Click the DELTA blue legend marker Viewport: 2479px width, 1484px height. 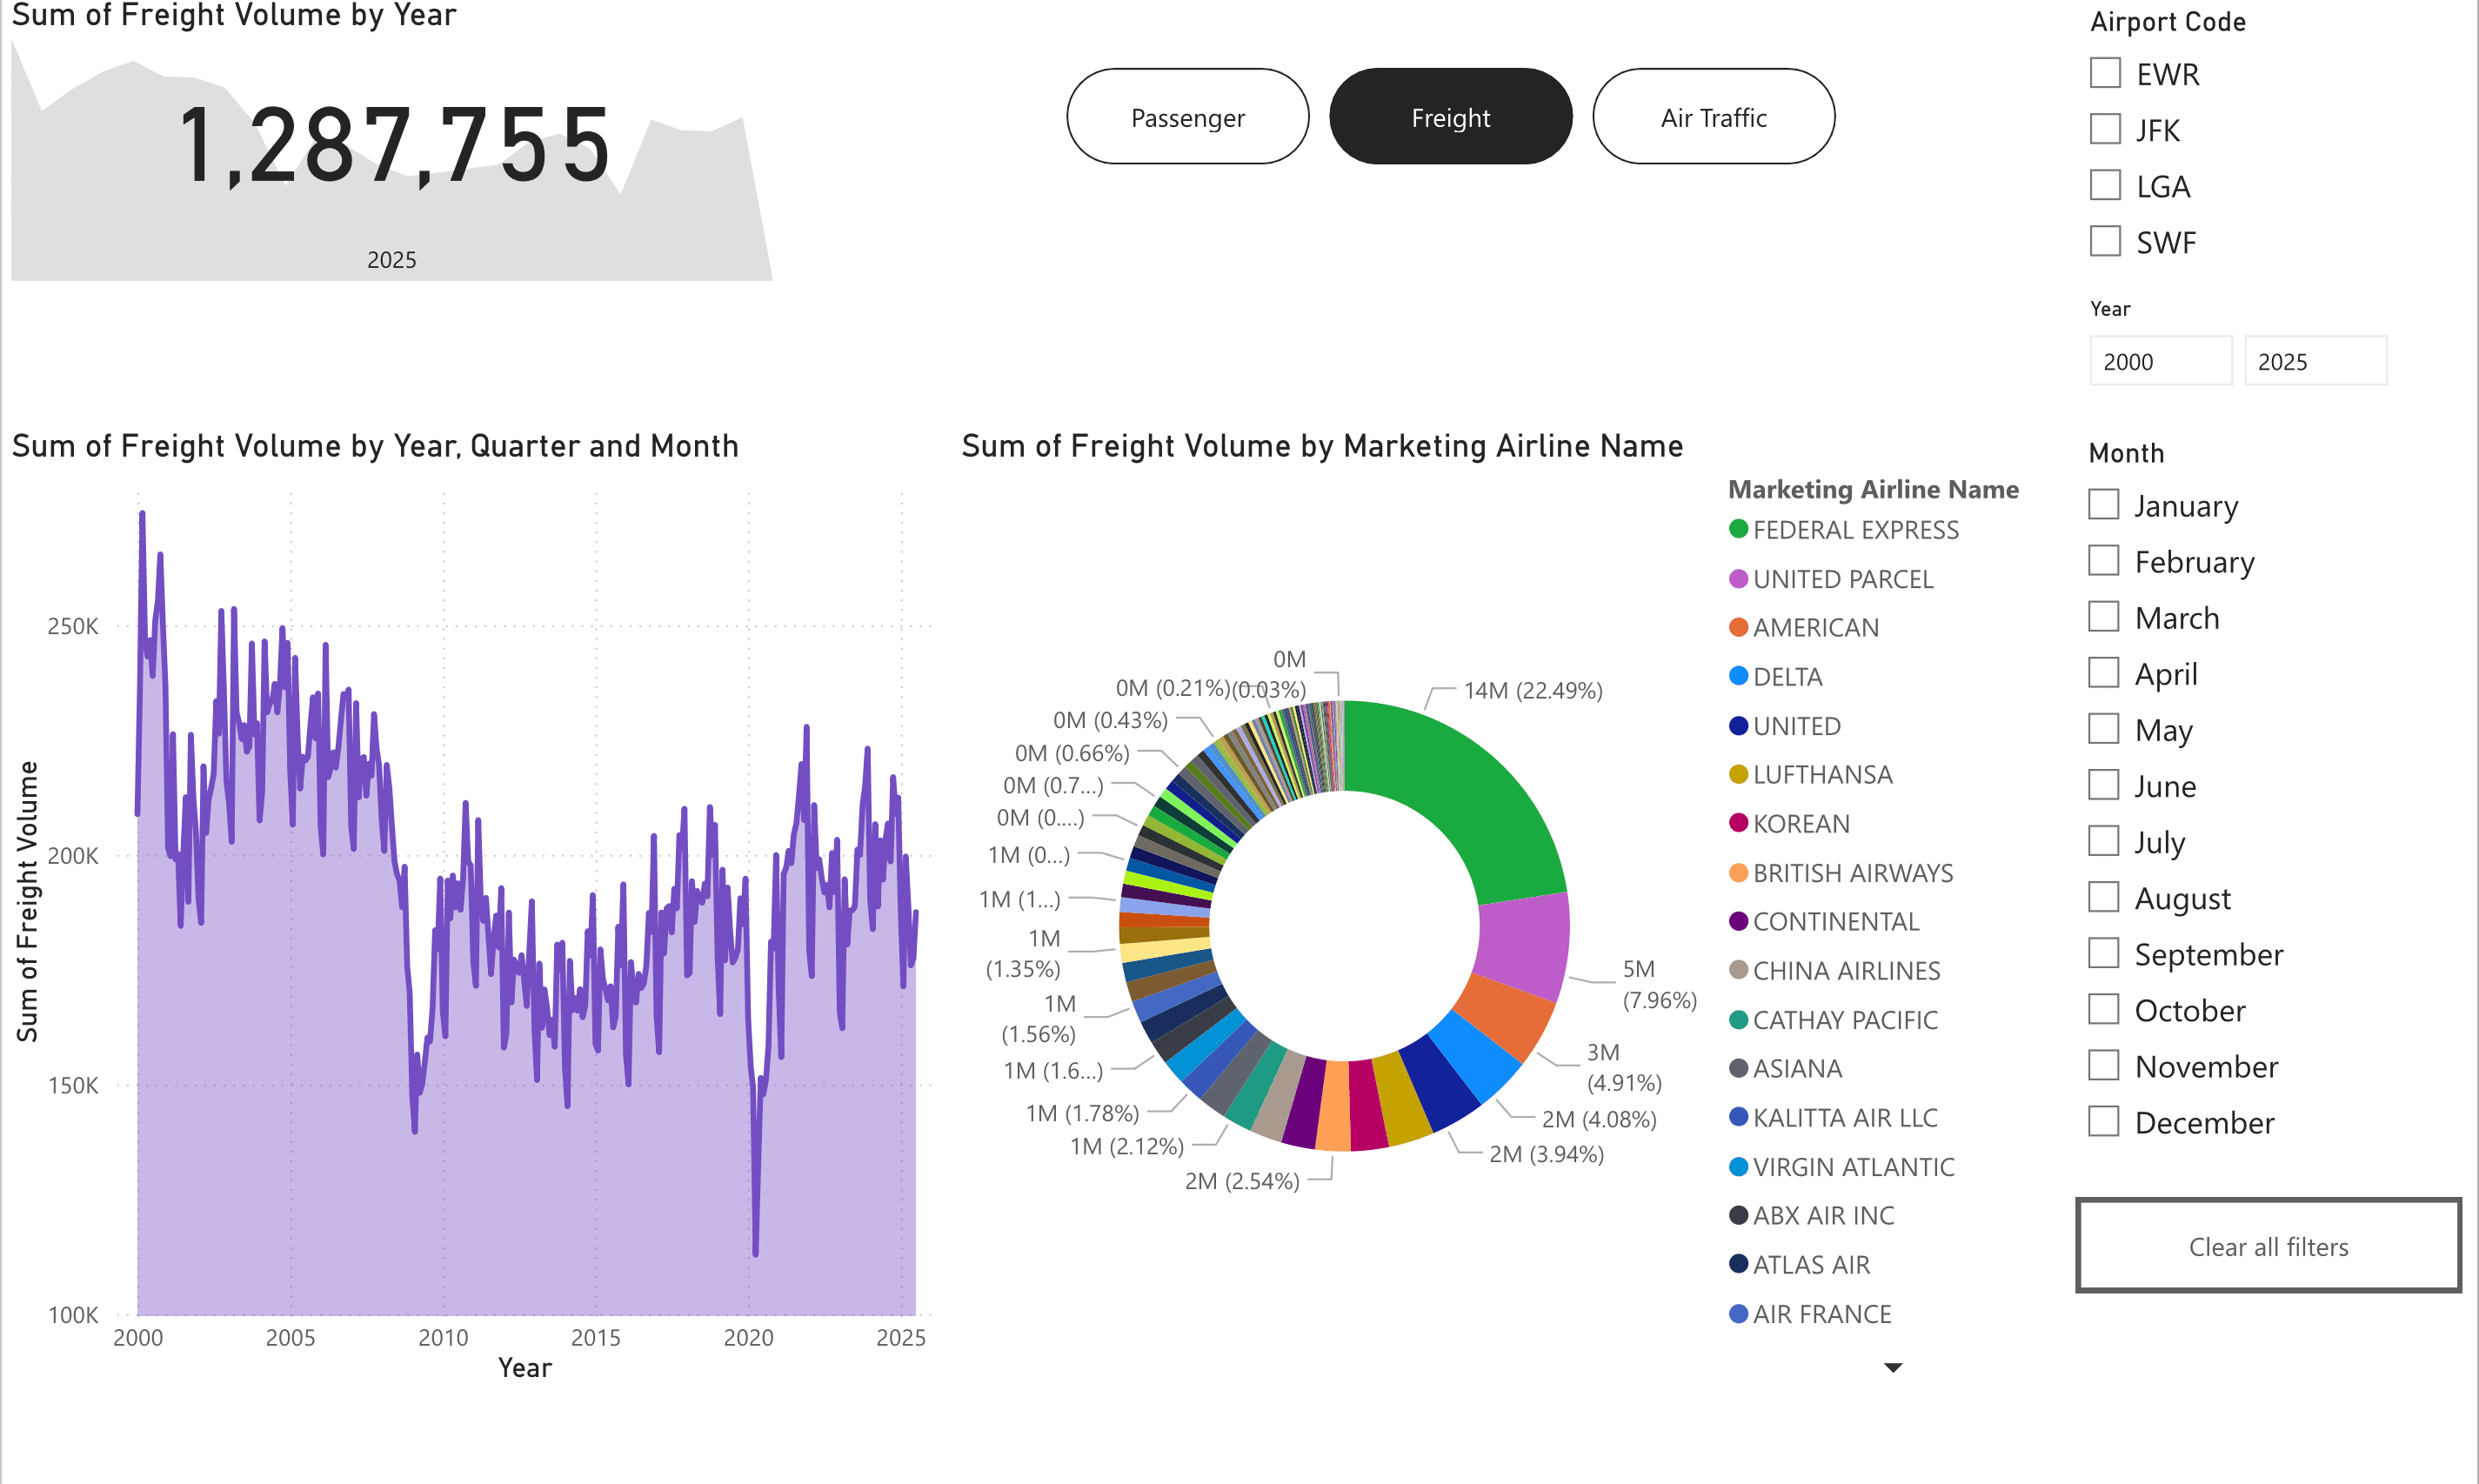pos(1738,676)
